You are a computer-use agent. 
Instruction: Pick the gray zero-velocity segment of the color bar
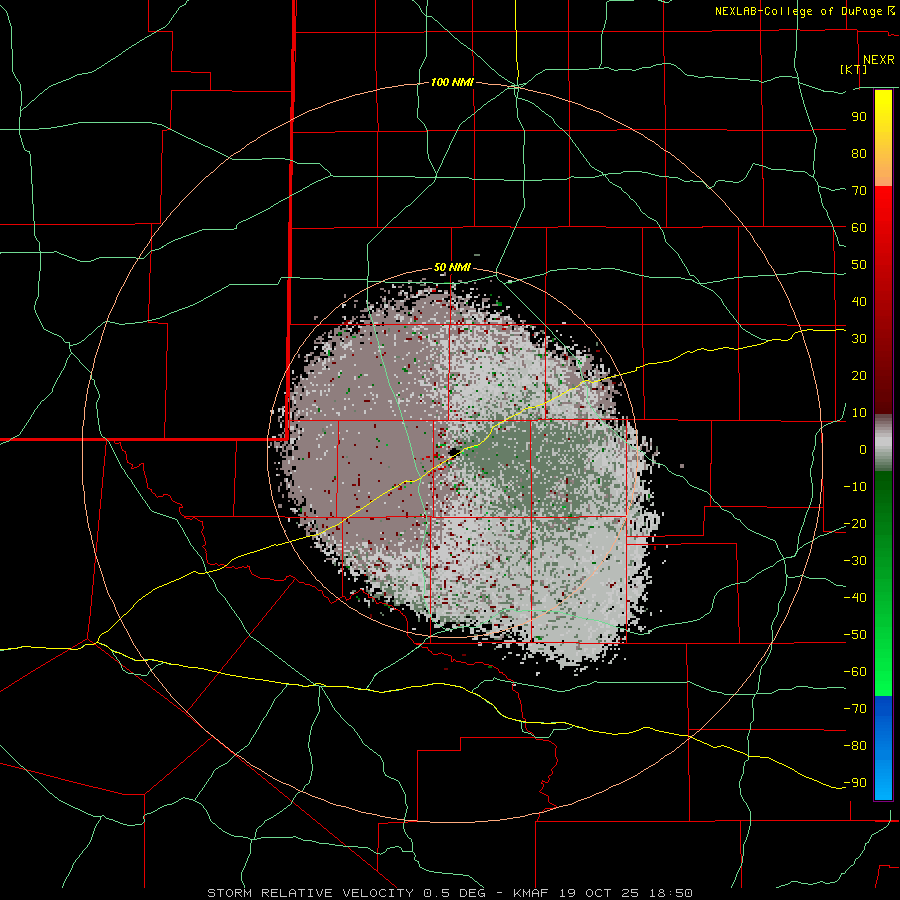[x=883, y=443]
